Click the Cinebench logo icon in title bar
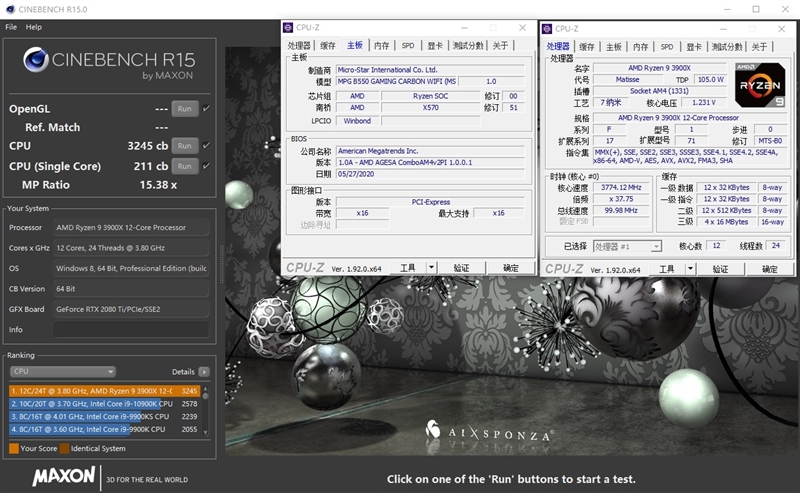The width and height of the screenshot is (800, 493). [9, 8]
